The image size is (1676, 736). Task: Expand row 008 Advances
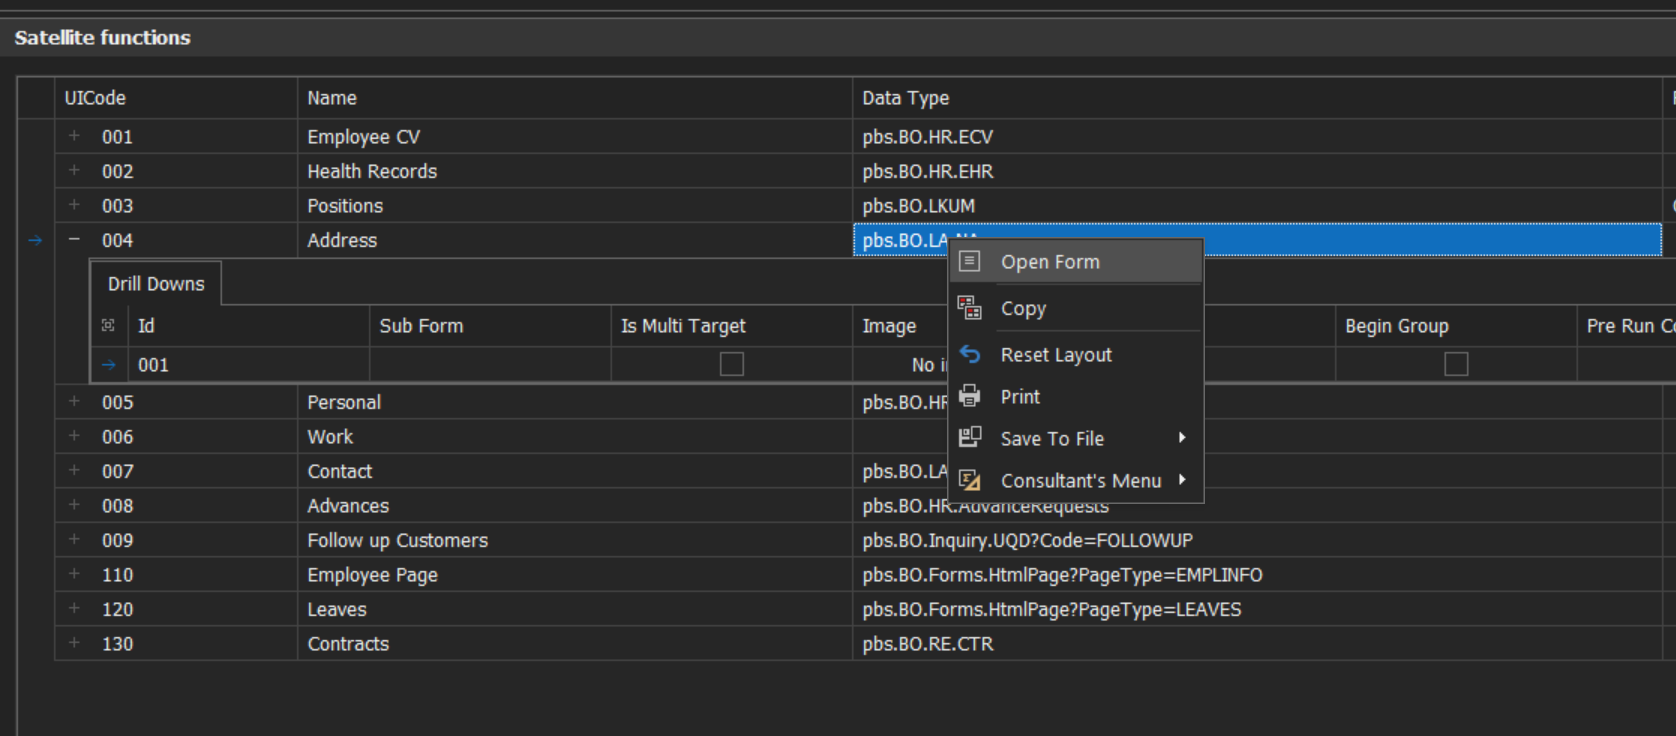pos(74,505)
